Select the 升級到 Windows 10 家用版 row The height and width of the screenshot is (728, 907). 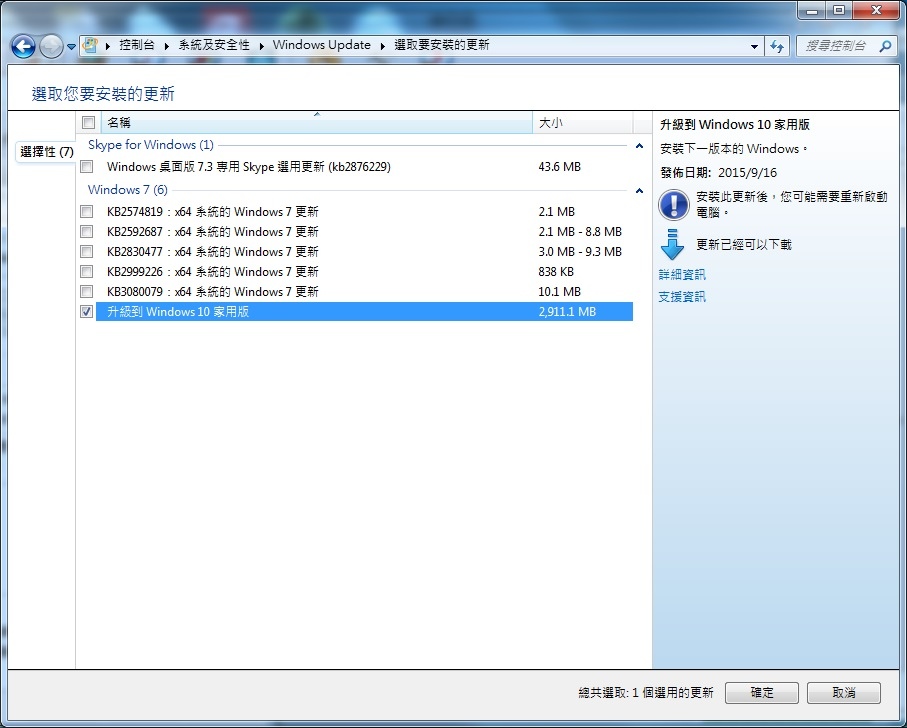click(x=364, y=312)
